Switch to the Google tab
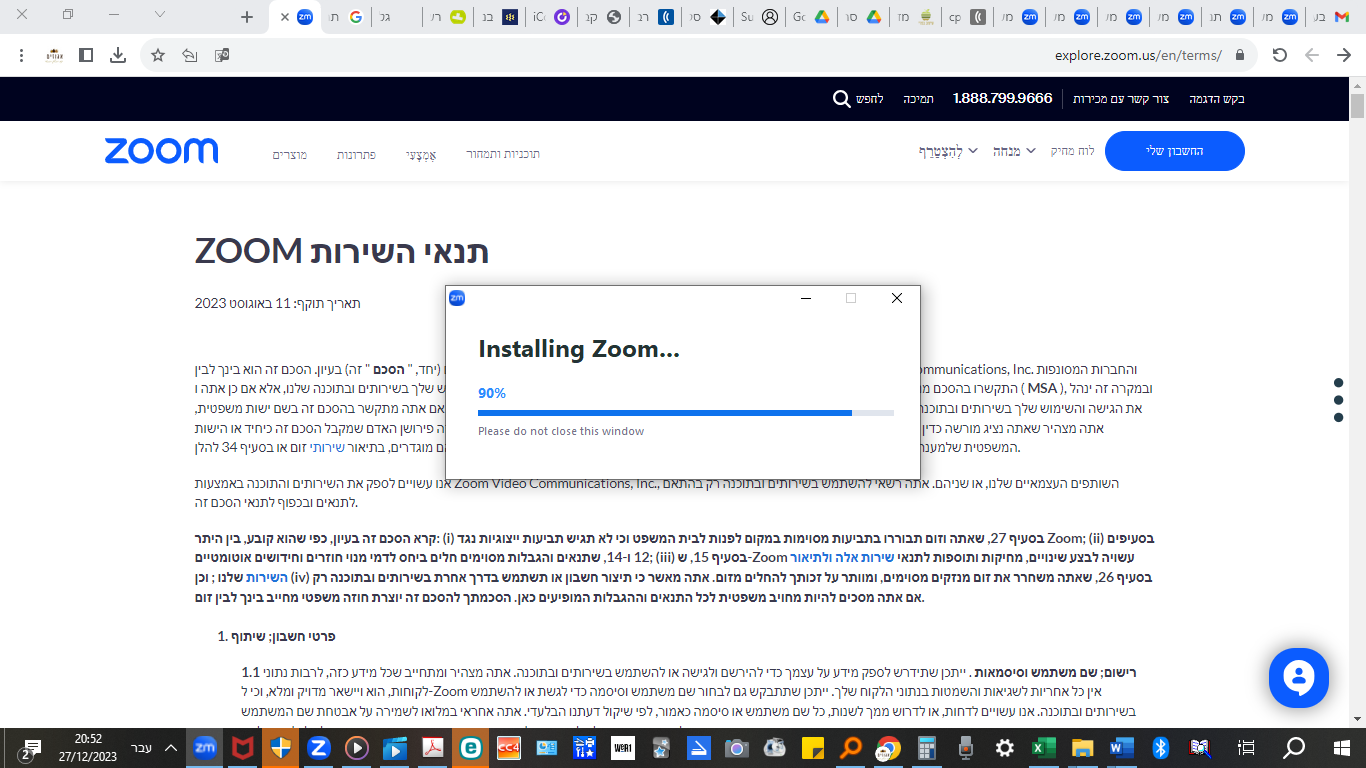Image resolution: width=1366 pixels, height=768 pixels. click(x=347, y=17)
